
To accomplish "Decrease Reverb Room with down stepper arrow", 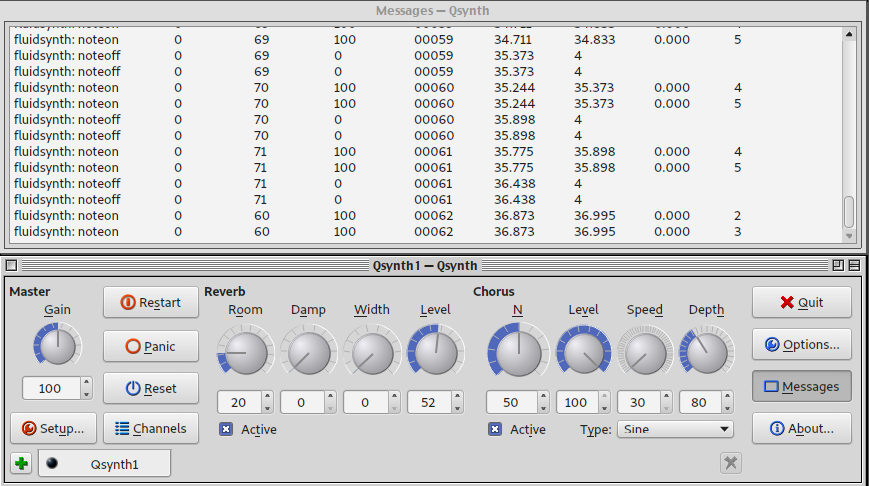I will click(x=267, y=408).
